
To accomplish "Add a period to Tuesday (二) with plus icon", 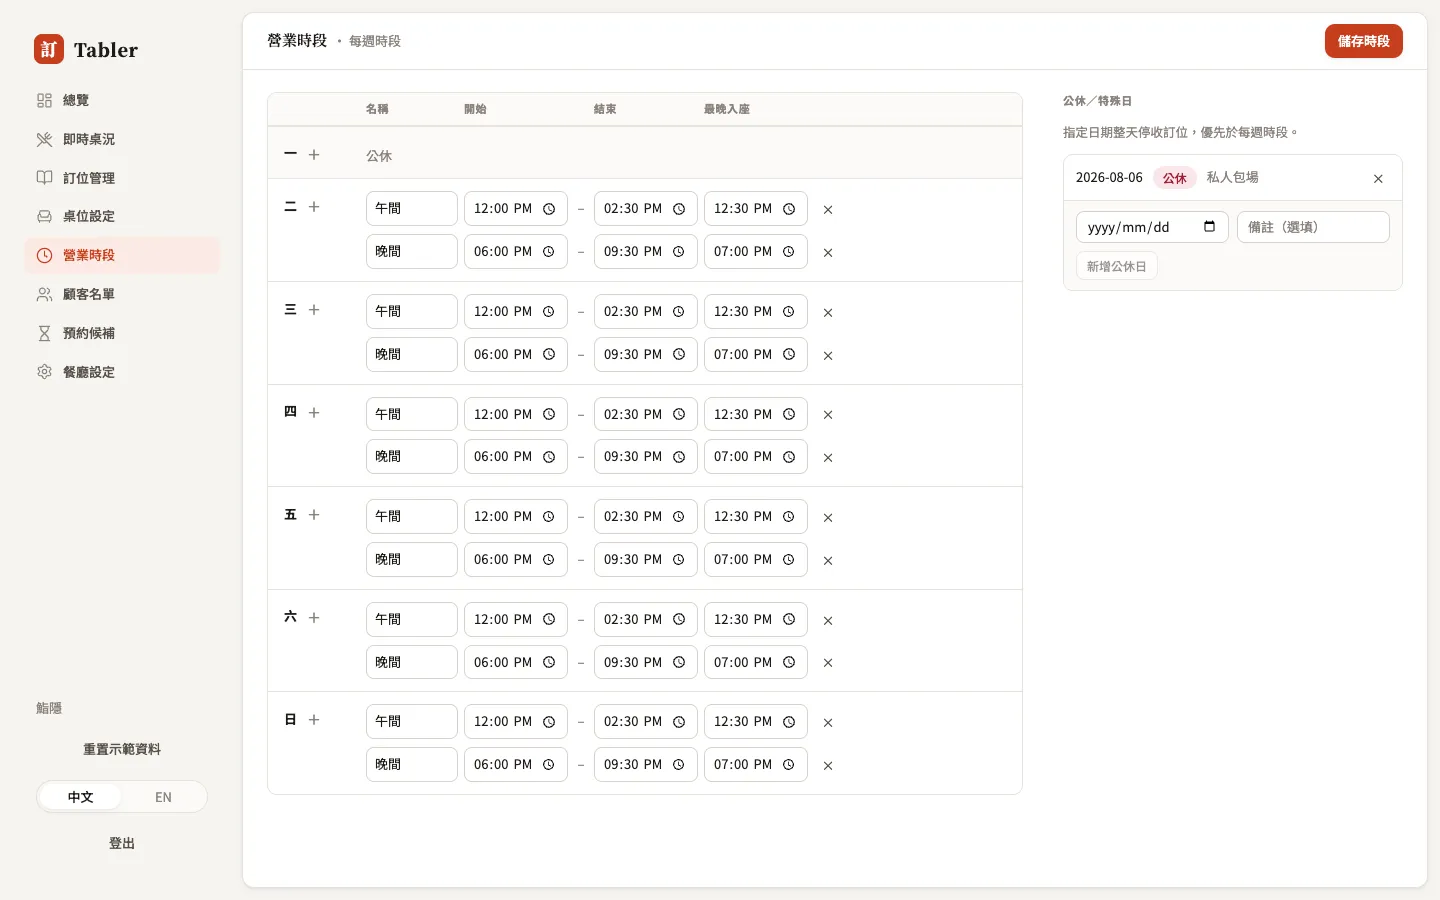I will coord(314,207).
